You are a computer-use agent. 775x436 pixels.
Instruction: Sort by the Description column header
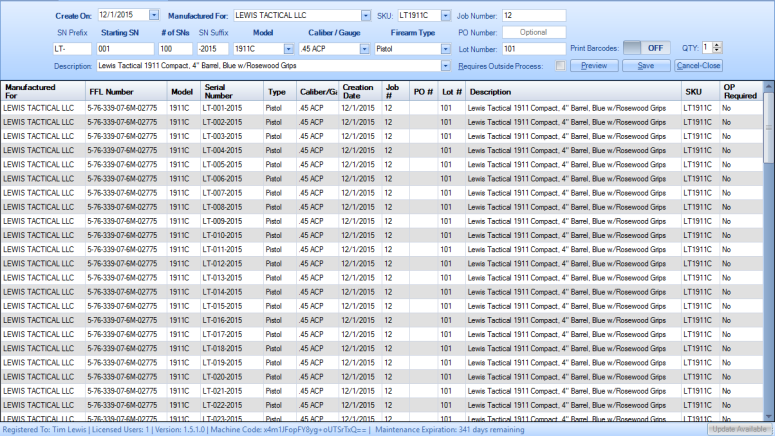coord(573,91)
